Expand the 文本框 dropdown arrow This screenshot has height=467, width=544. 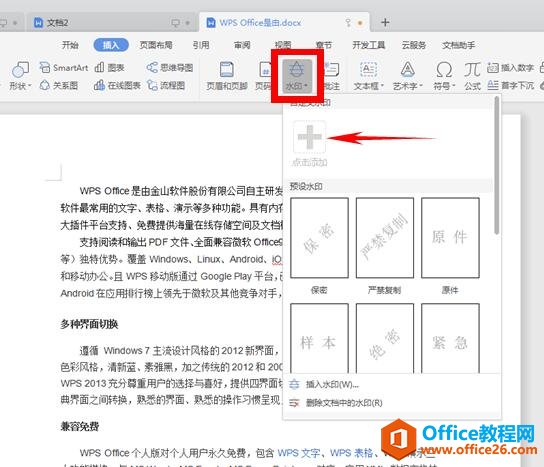(382, 86)
